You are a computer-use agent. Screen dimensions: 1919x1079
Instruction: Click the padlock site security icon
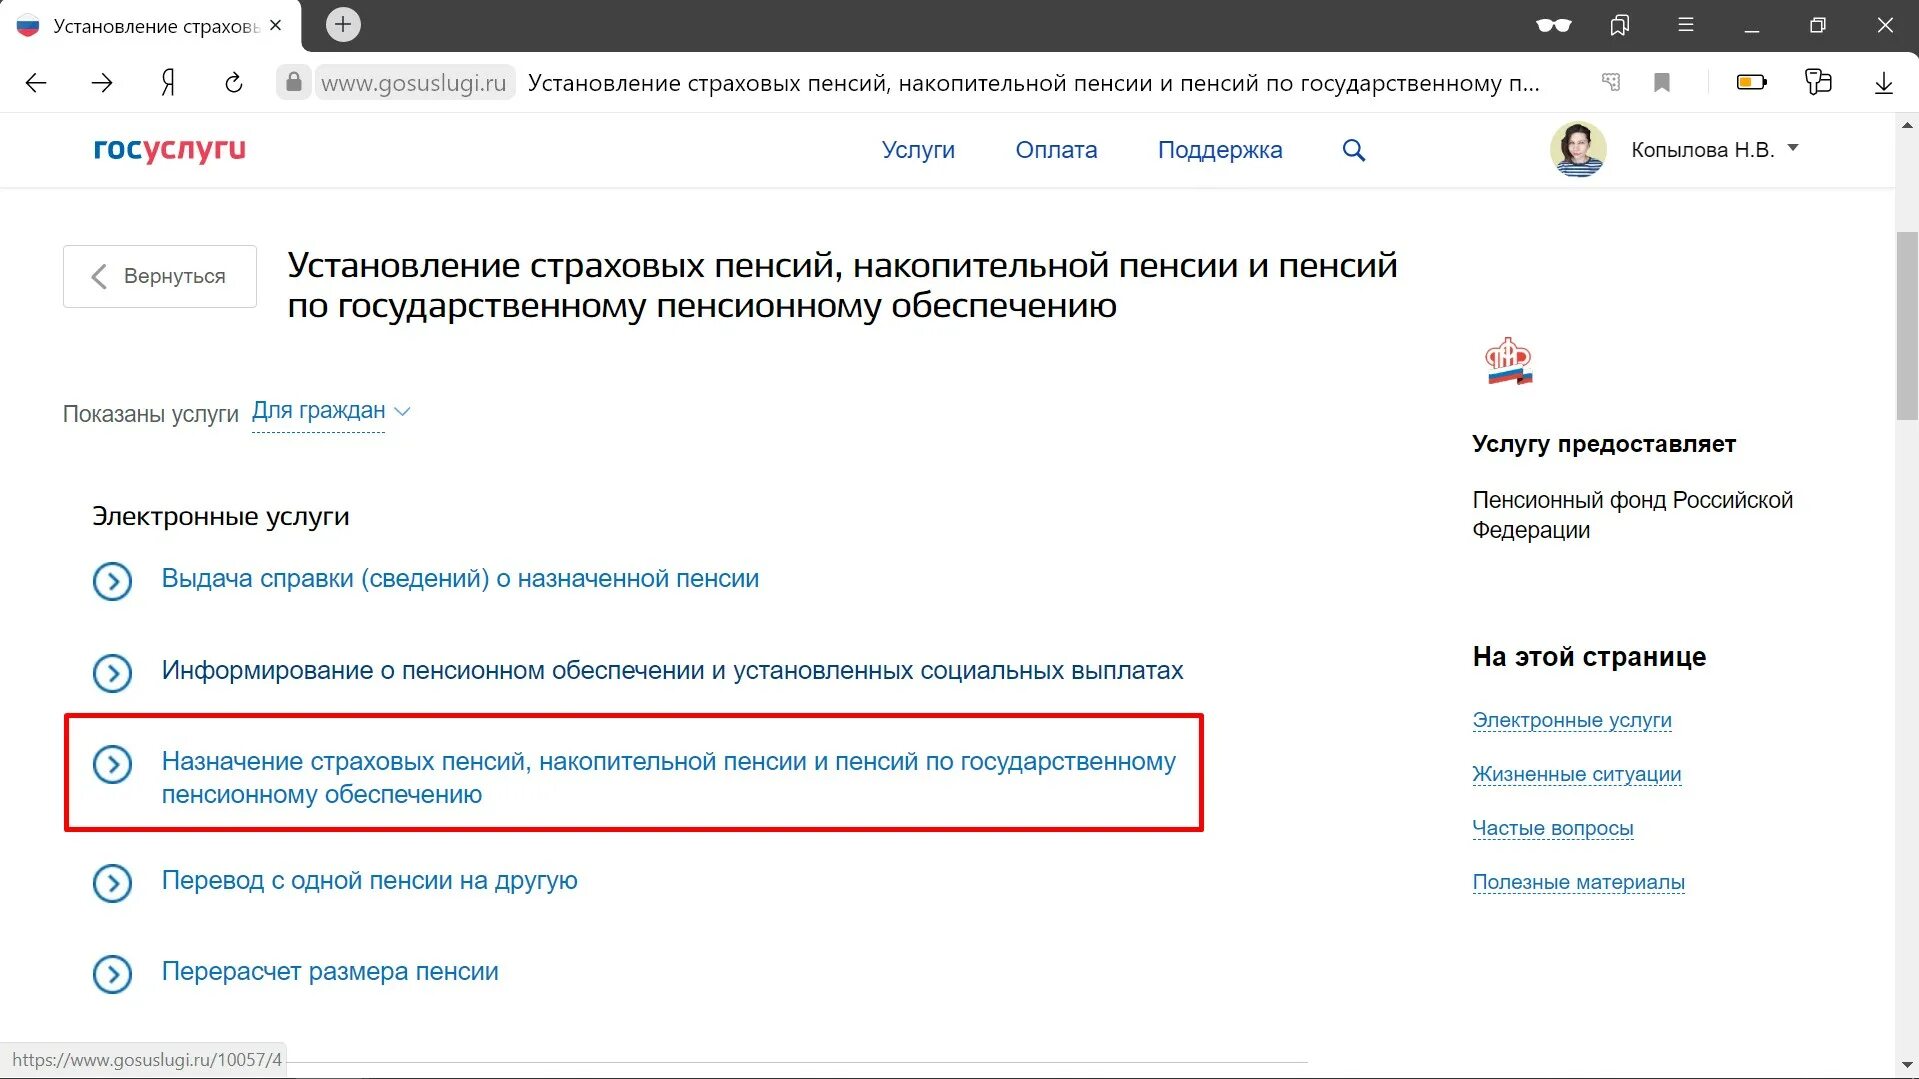pos(293,82)
